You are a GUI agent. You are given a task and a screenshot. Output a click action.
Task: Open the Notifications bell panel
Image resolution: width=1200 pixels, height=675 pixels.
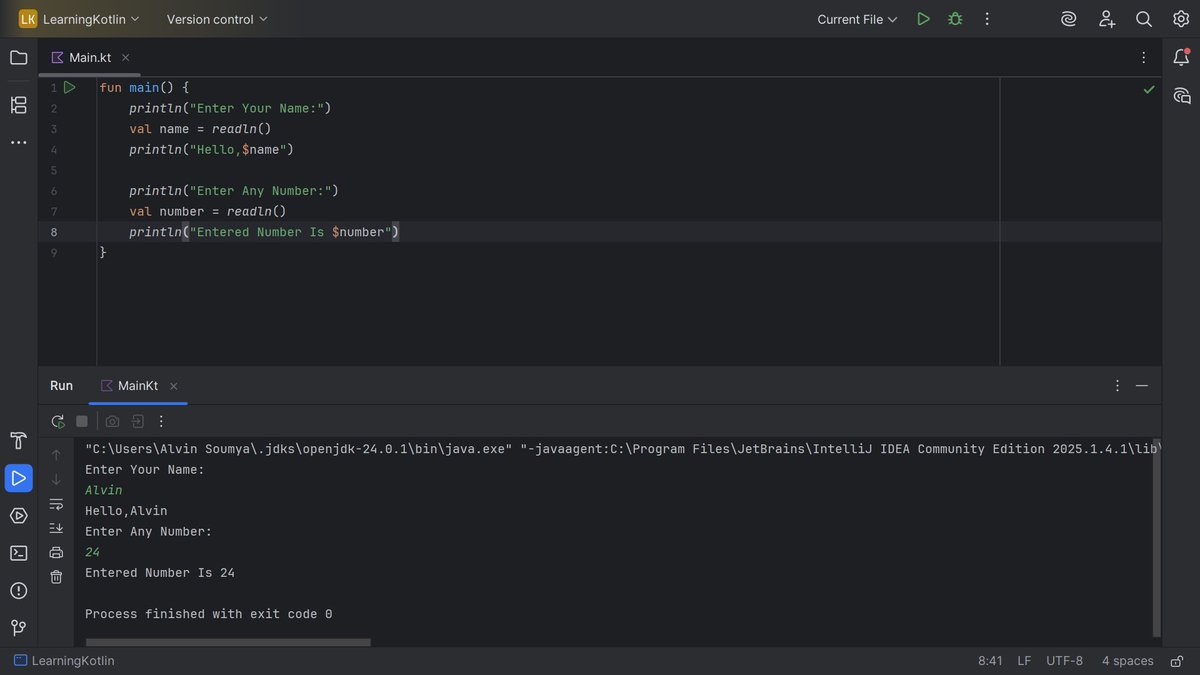tap(1181, 58)
